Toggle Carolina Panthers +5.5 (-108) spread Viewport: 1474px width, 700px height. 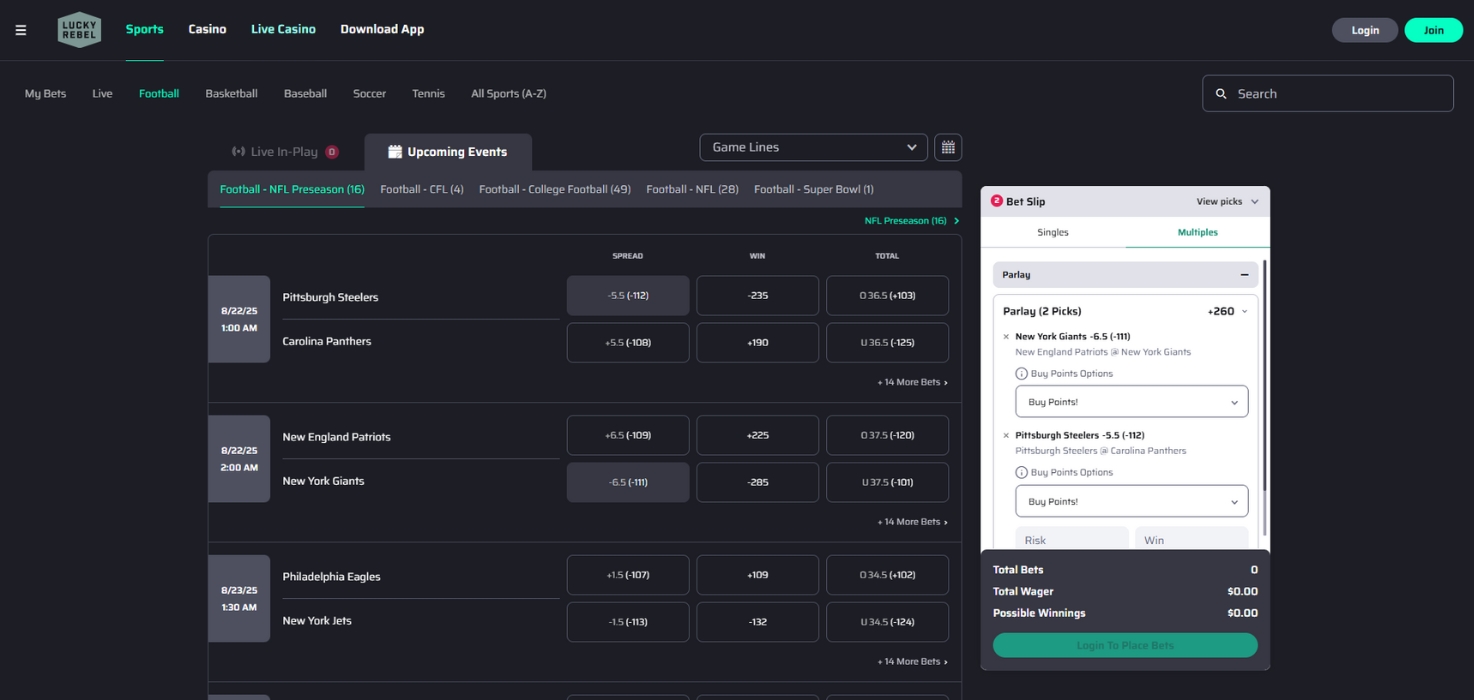628,342
